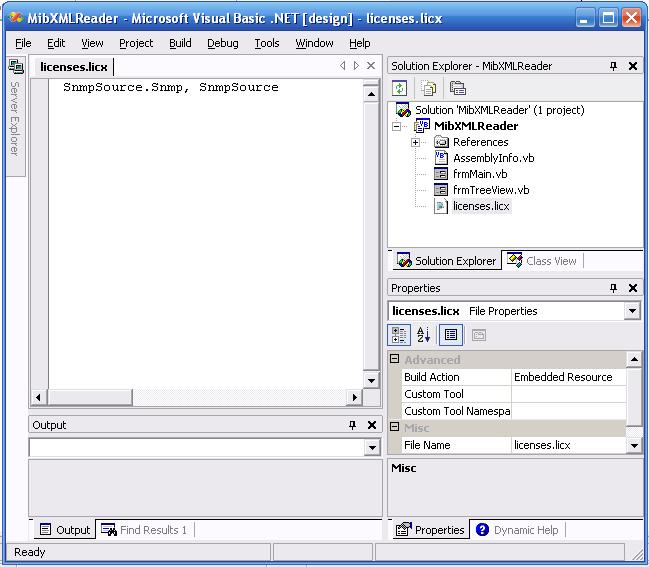The width and height of the screenshot is (649, 567).
Task: Click editor tab scroll right arrow
Action: 356,66
